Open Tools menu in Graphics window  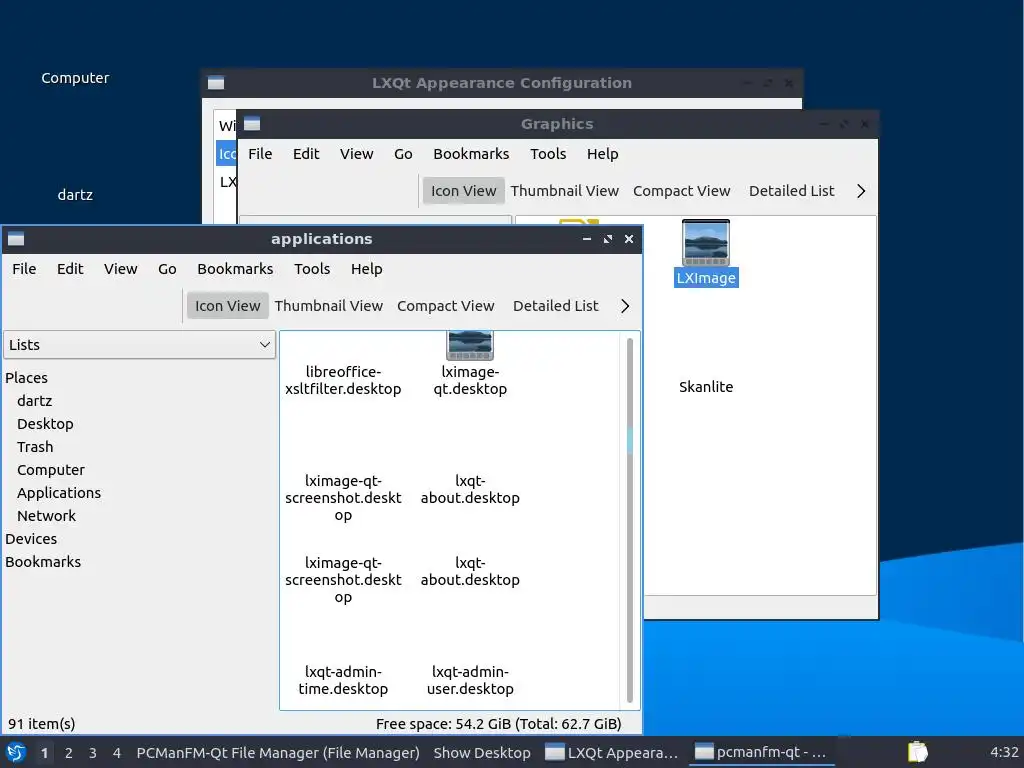click(548, 154)
